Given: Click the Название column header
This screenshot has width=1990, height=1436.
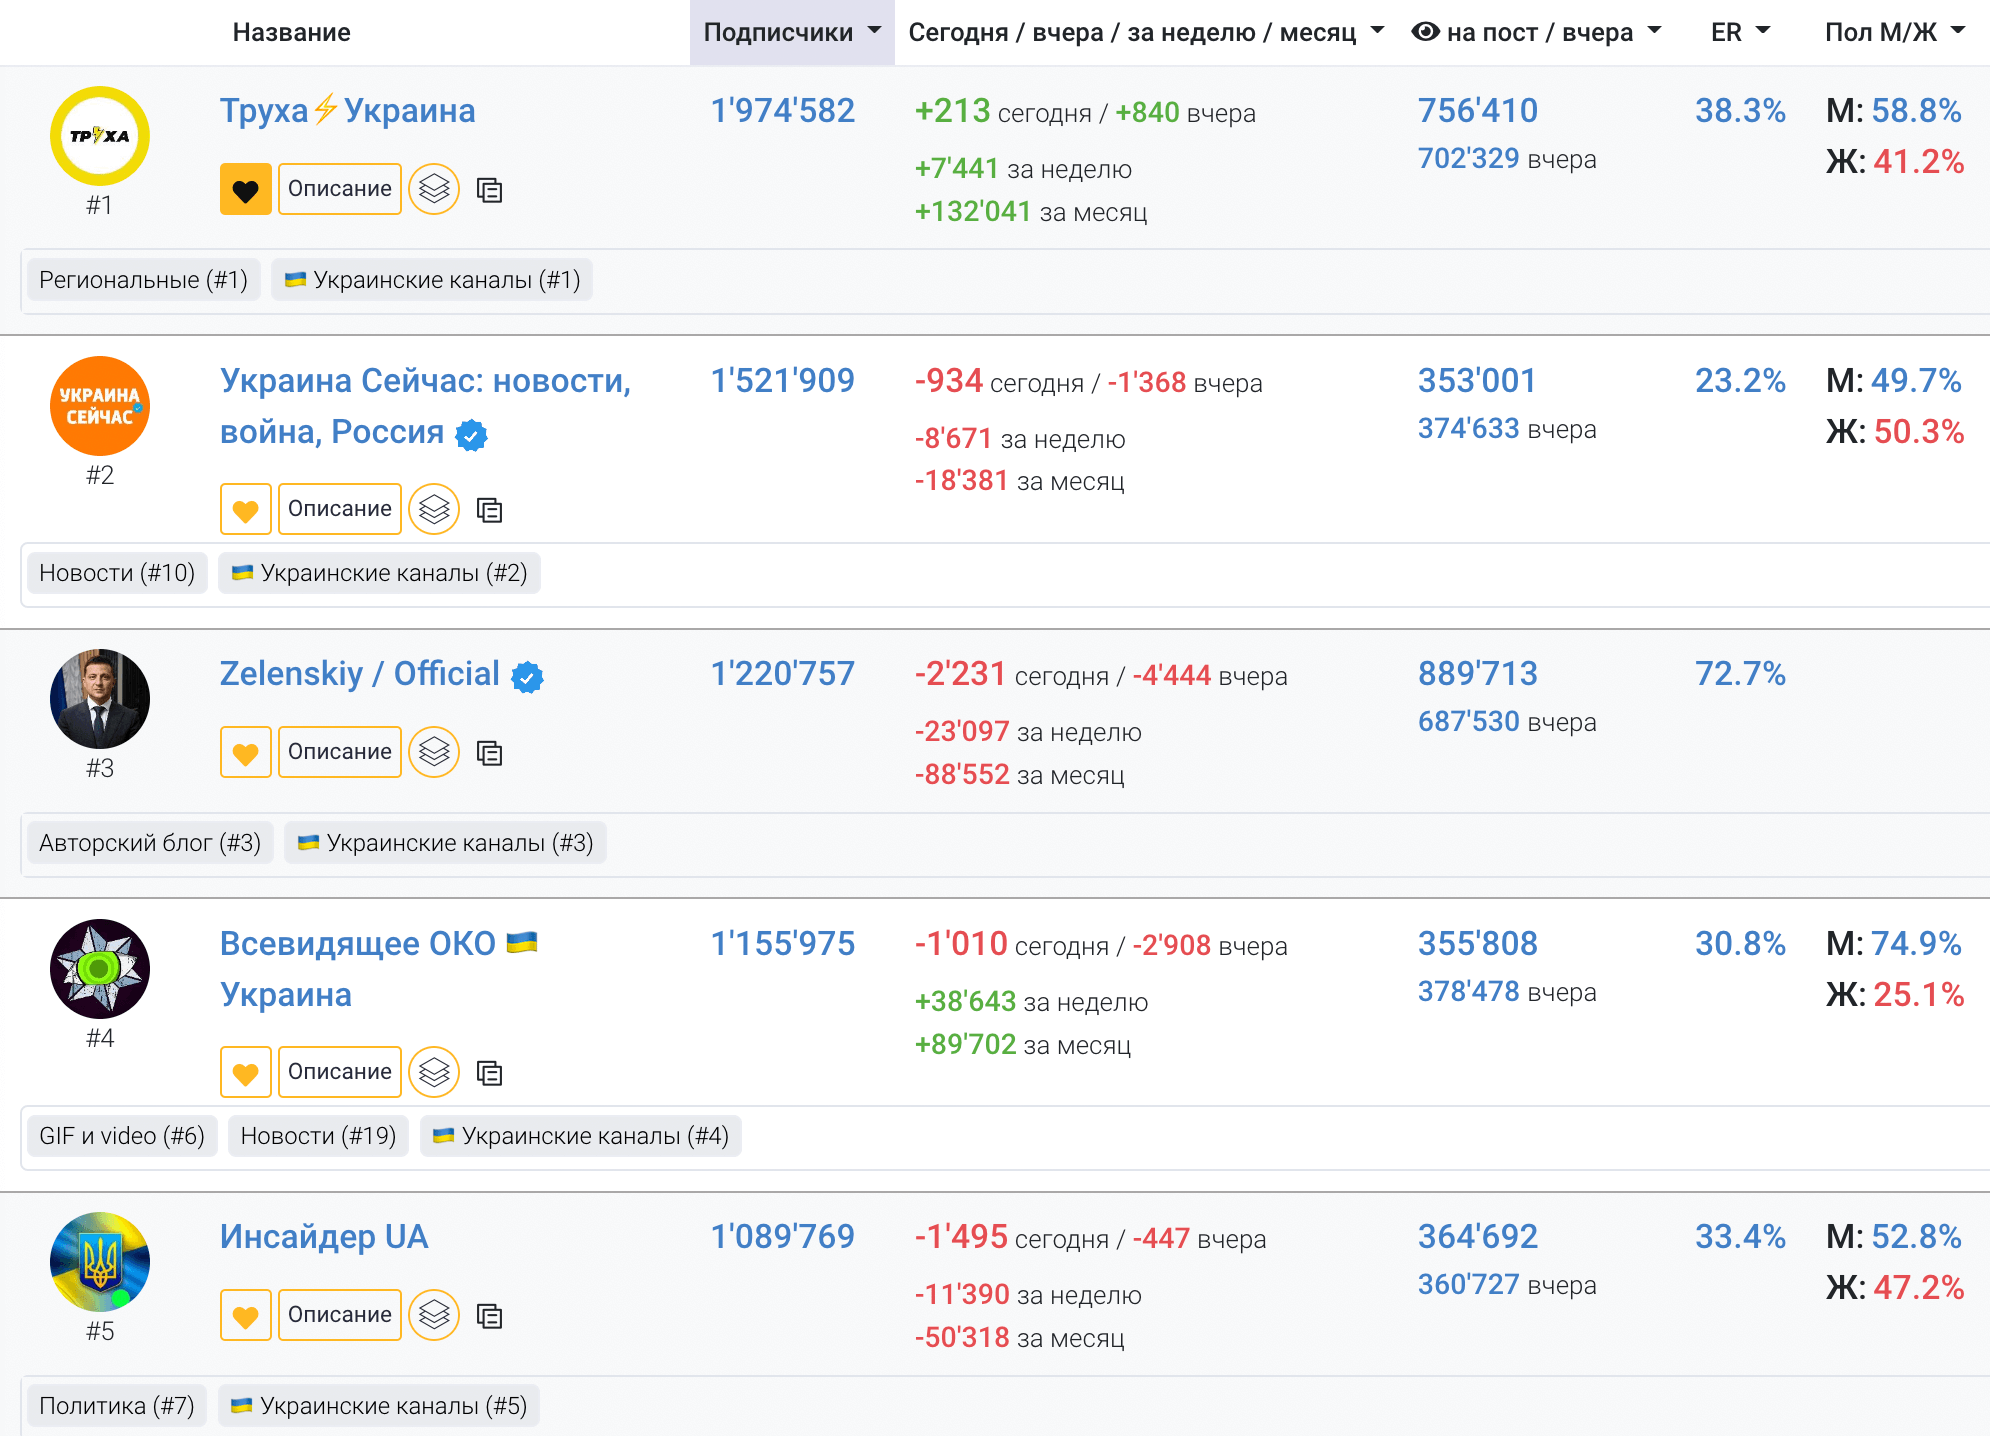Looking at the screenshot, I should coord(291,32).
